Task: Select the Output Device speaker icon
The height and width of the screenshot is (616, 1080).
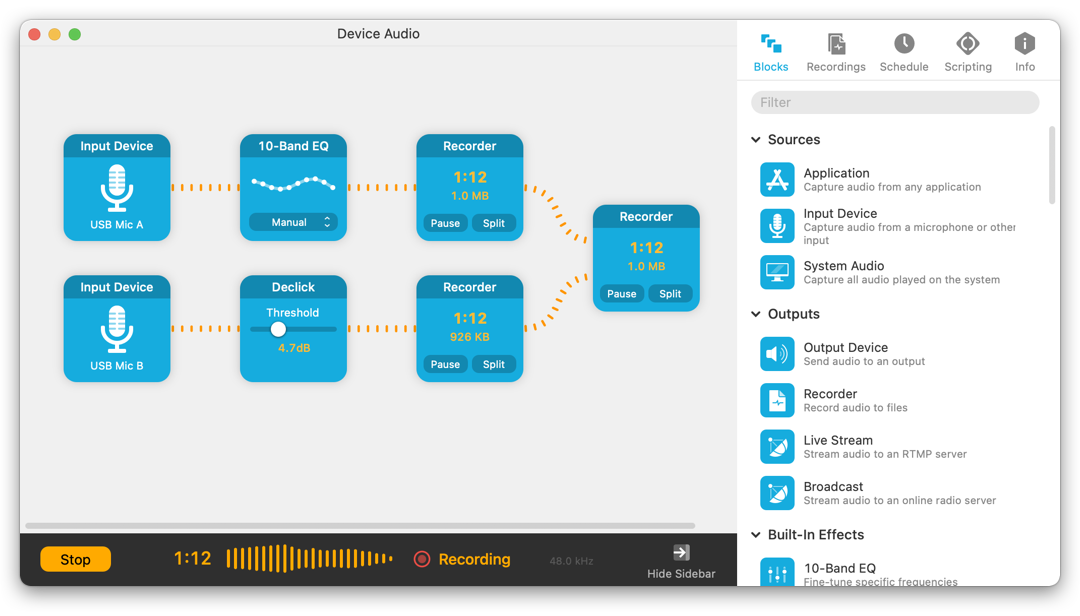Action: (777, 353)
